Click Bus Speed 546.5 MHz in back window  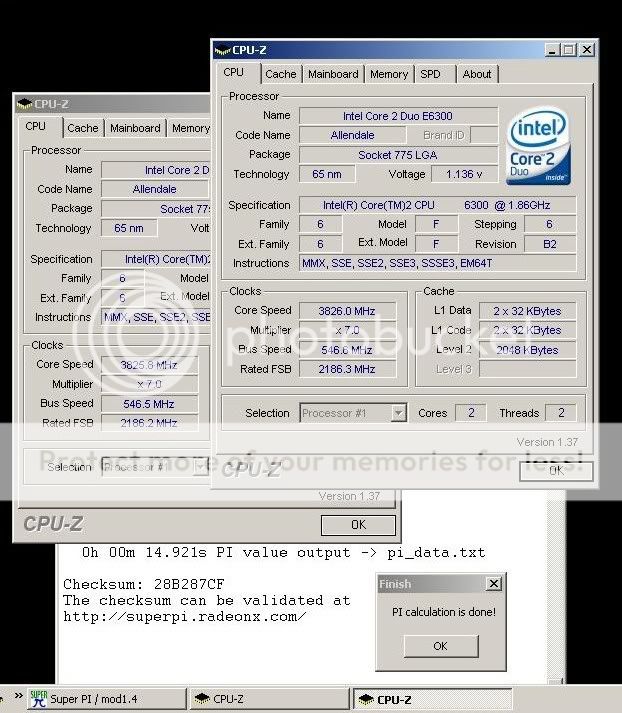click(x=149, y=404)
